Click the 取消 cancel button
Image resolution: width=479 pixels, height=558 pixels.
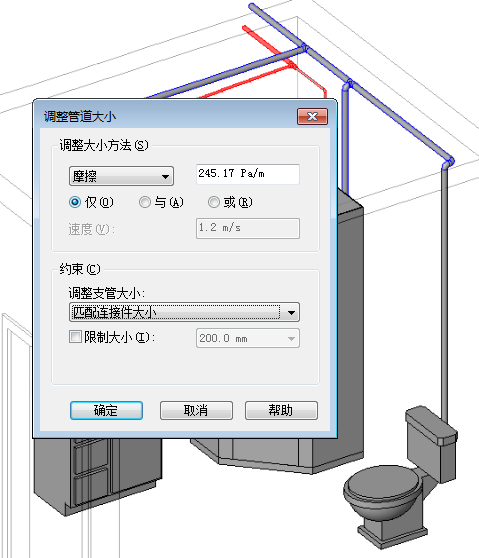point(196,410)
